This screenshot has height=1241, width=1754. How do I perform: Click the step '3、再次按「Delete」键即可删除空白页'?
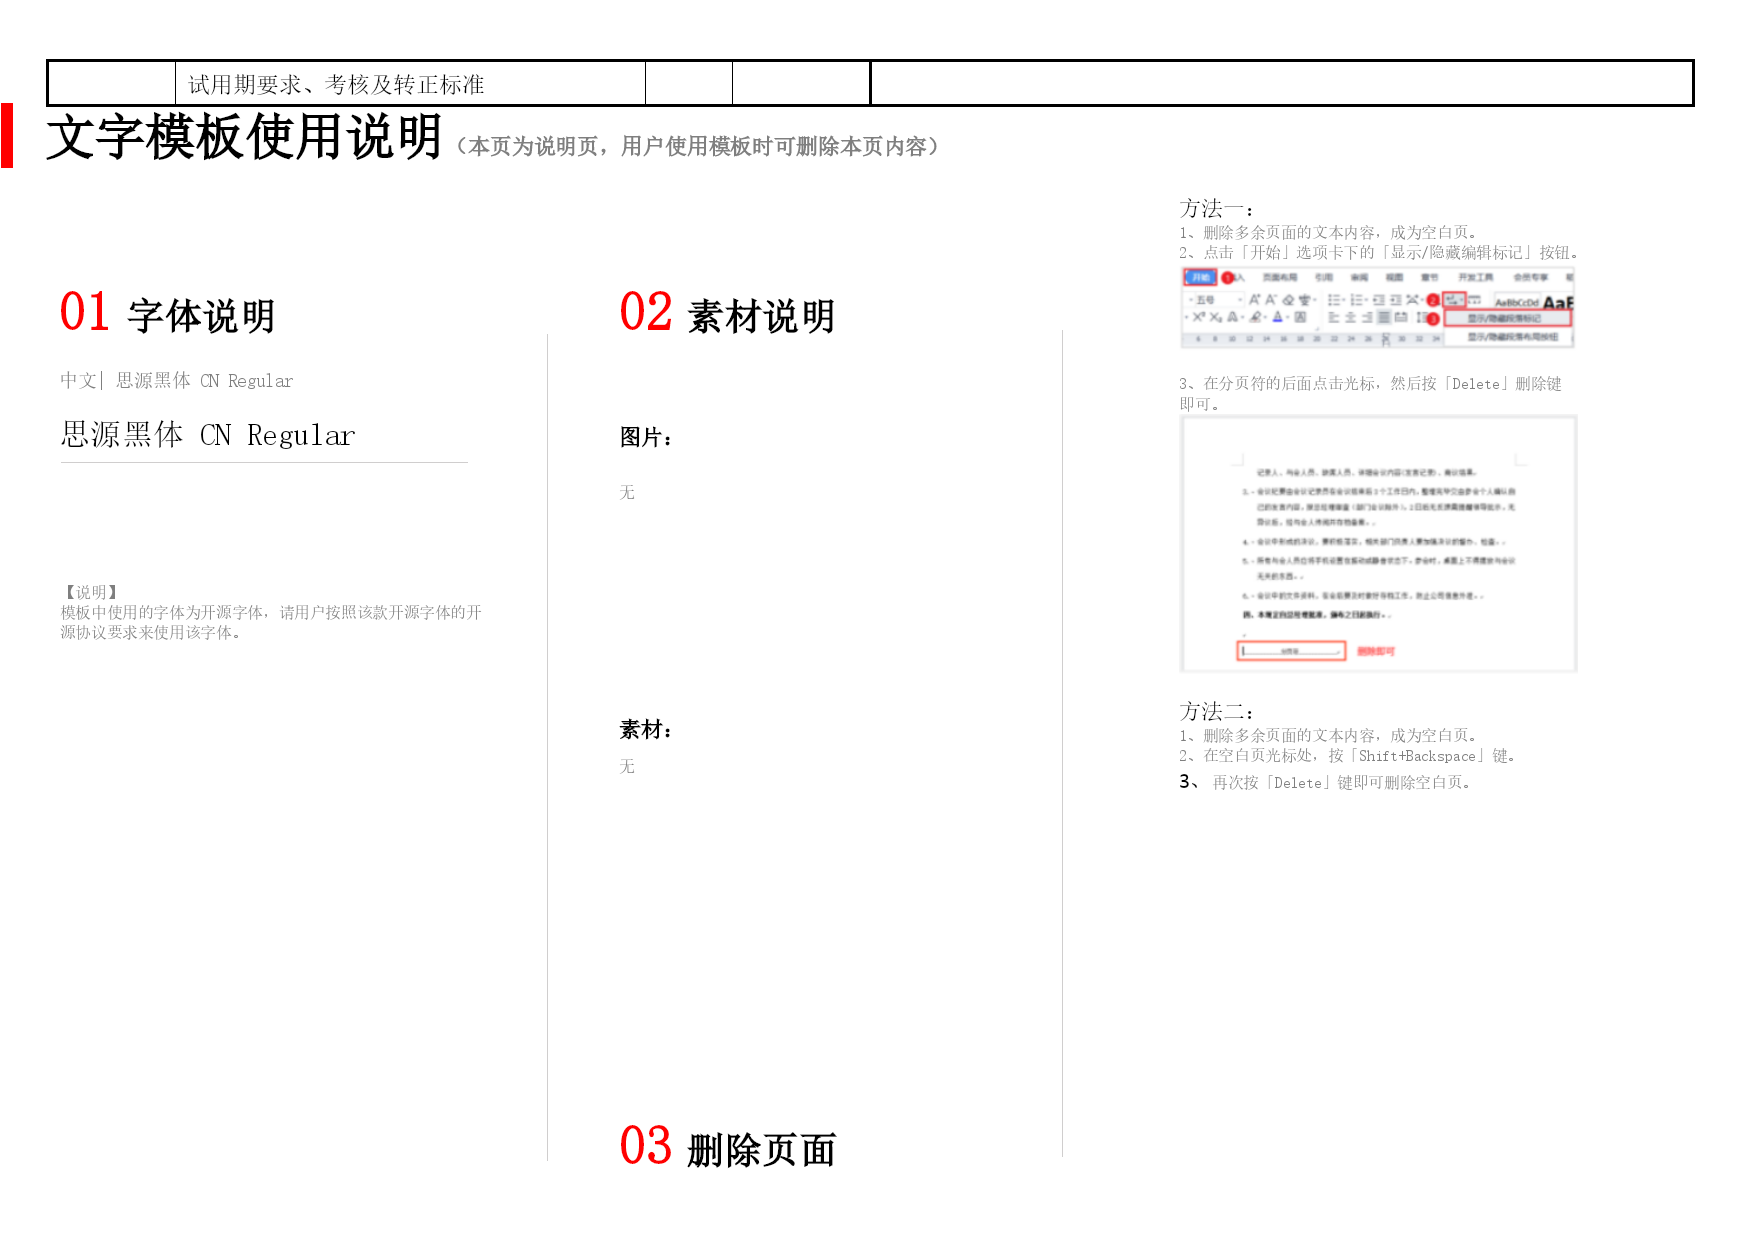click(x=1327, y=782)
